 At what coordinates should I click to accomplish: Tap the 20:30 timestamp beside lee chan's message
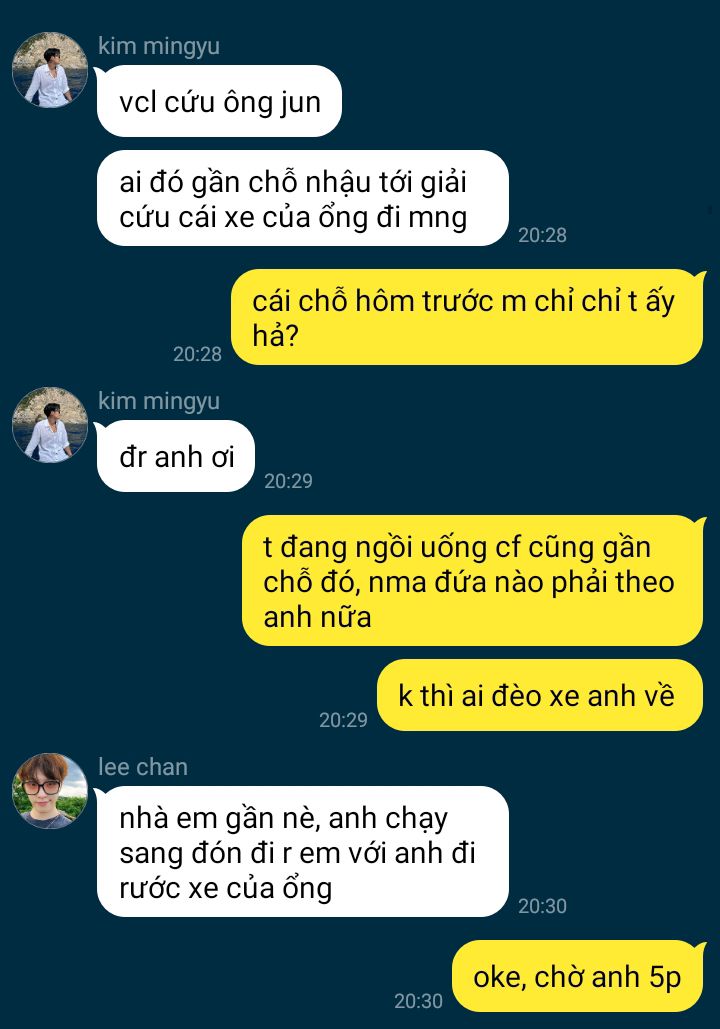click(x=542, y=906)
